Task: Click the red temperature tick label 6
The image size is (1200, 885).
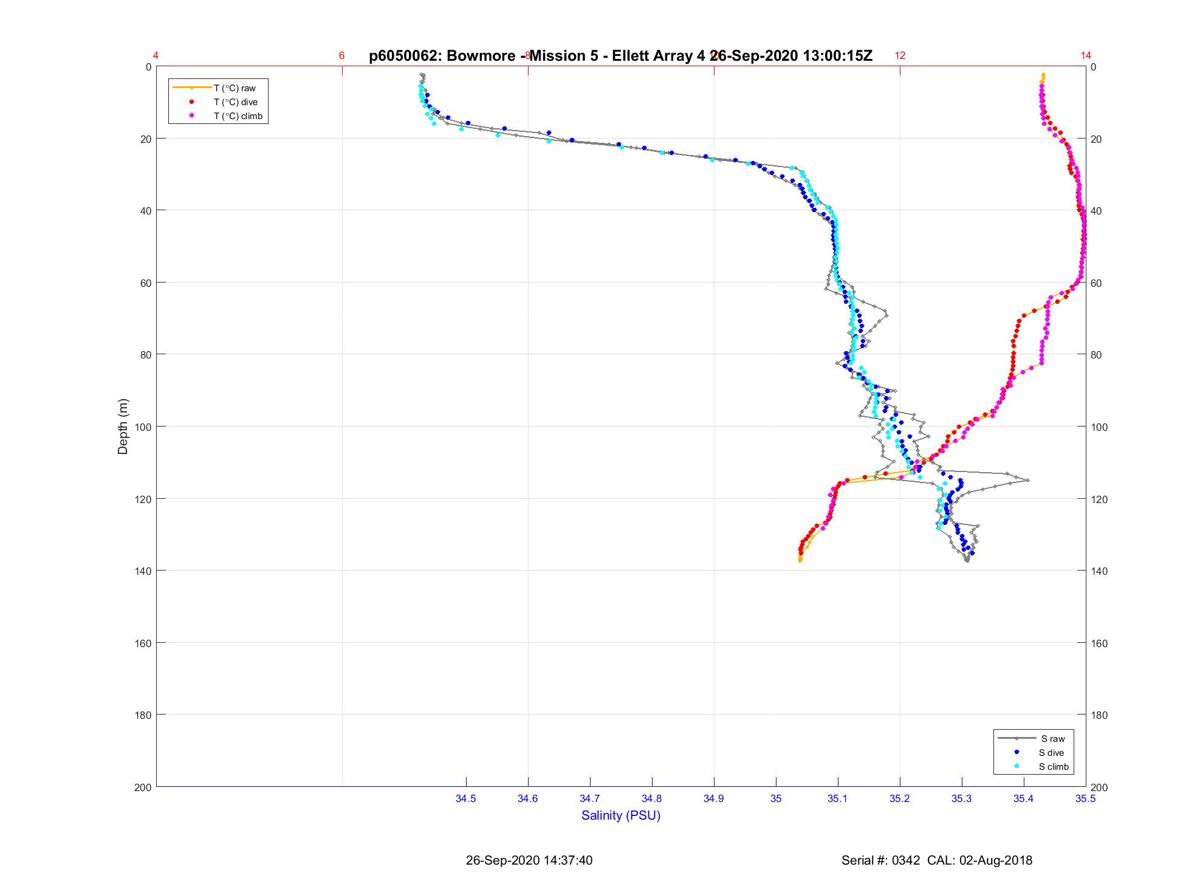Action: click(x=342, y=56)
